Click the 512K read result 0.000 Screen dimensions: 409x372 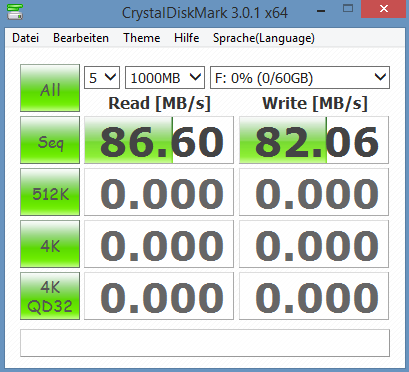[159, 192]
